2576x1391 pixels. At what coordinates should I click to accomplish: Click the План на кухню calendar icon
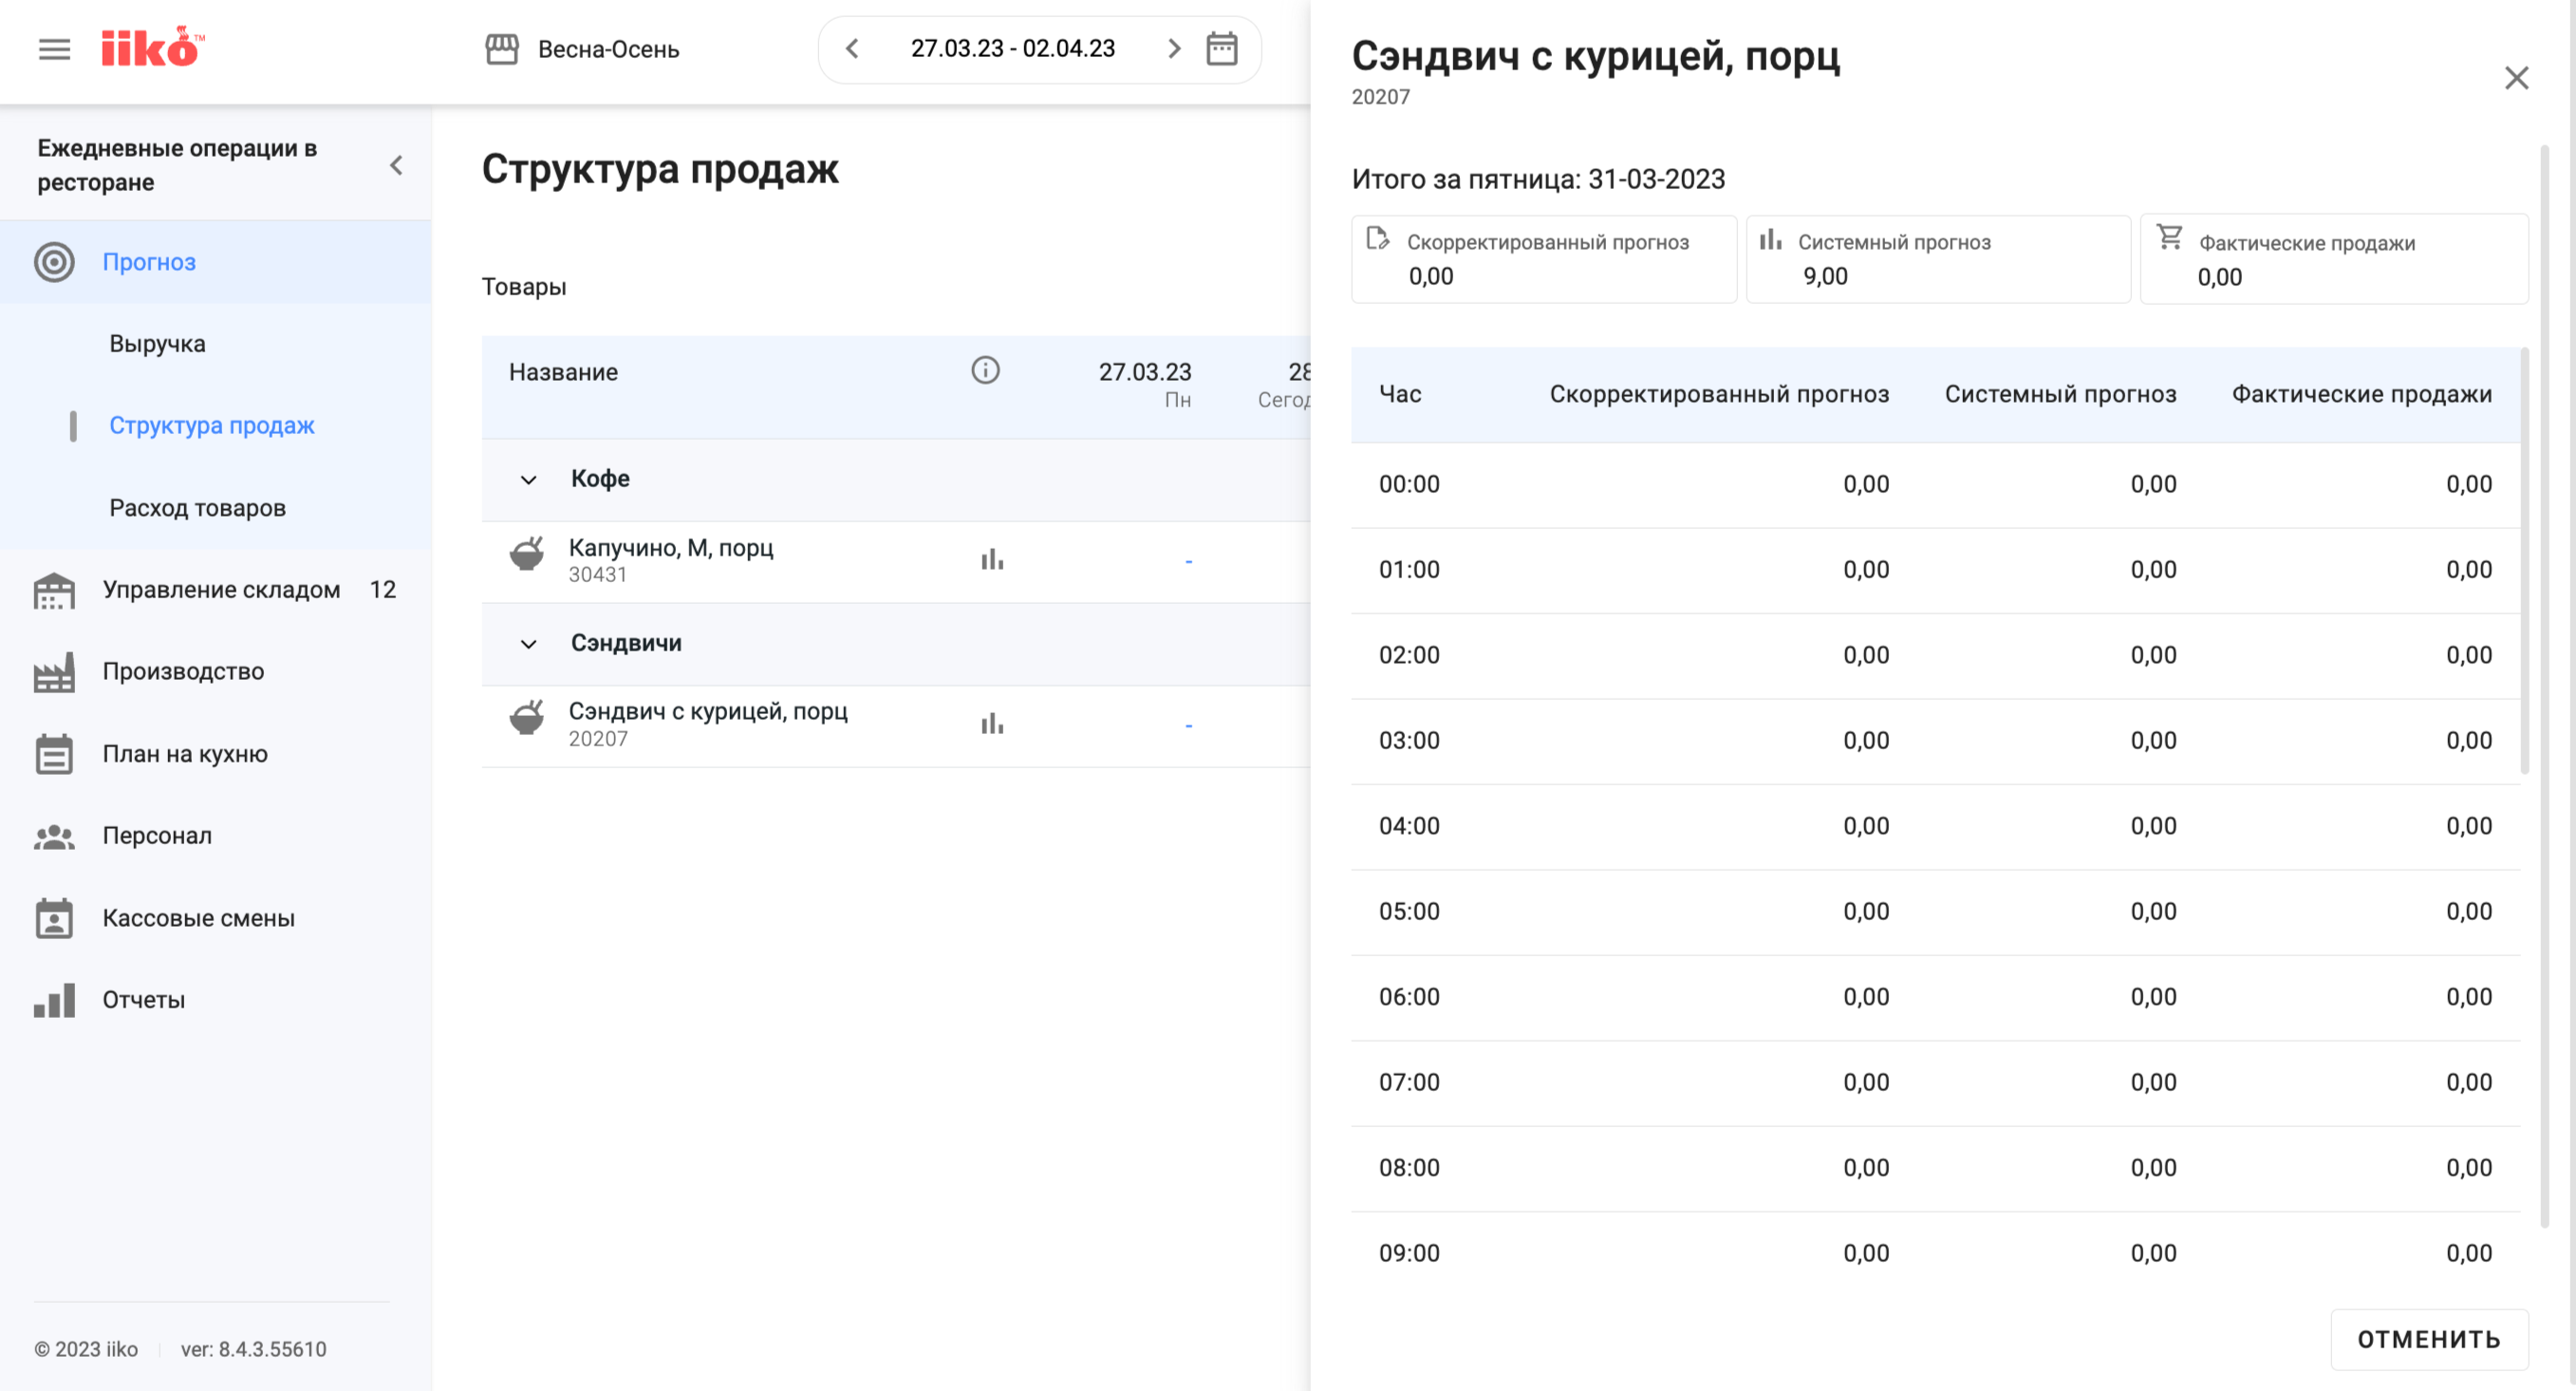tap(54, 754)
